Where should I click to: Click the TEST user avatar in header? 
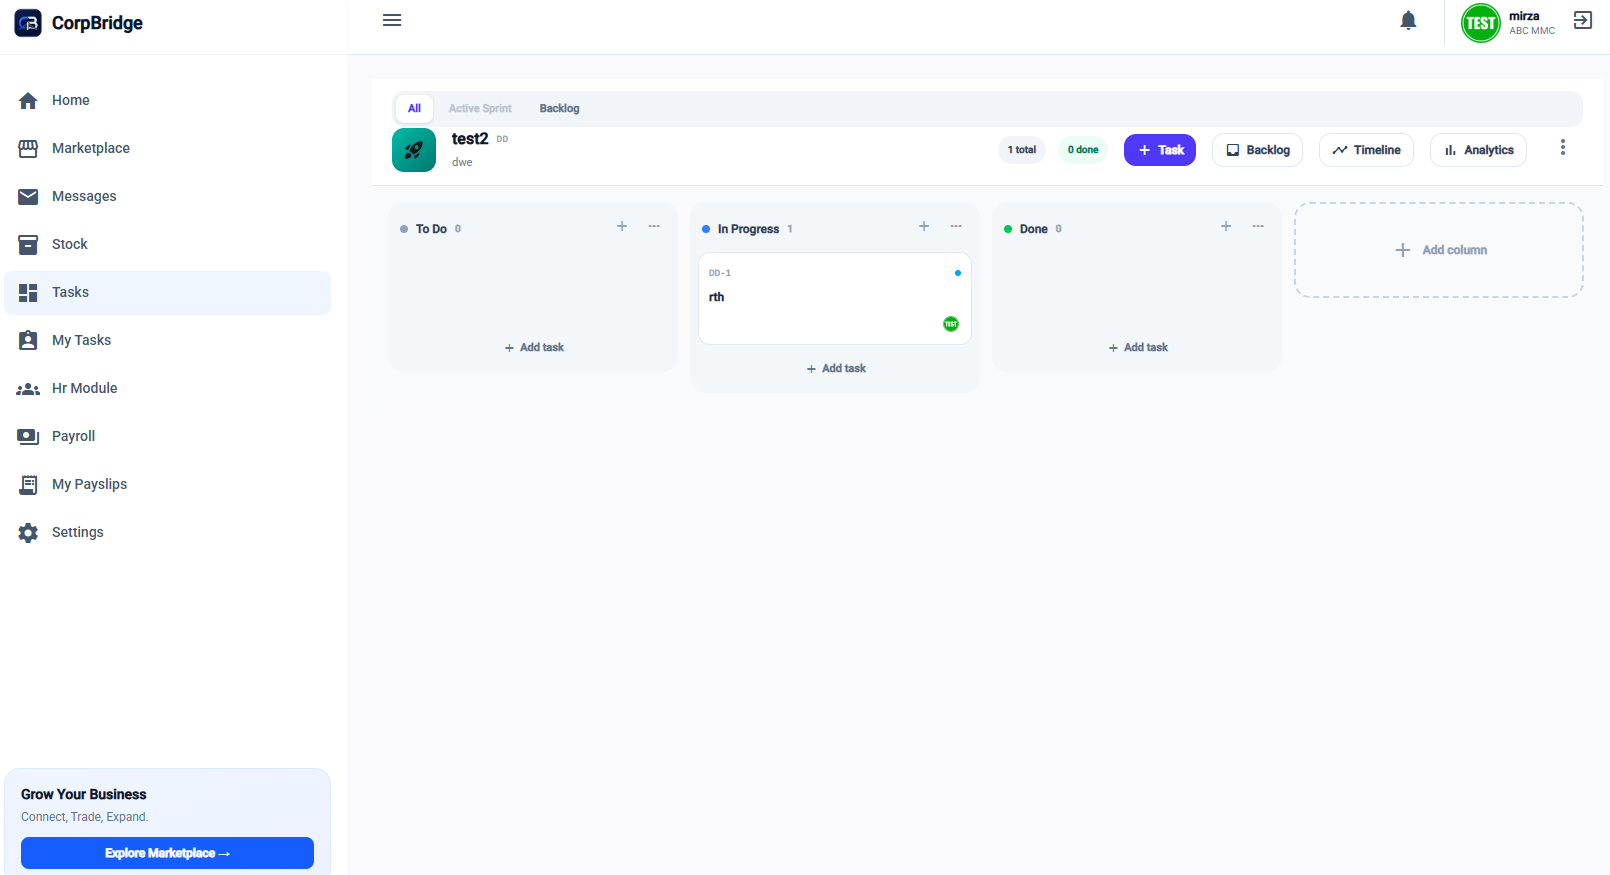pyautogui.click(x=1481, y=23)
